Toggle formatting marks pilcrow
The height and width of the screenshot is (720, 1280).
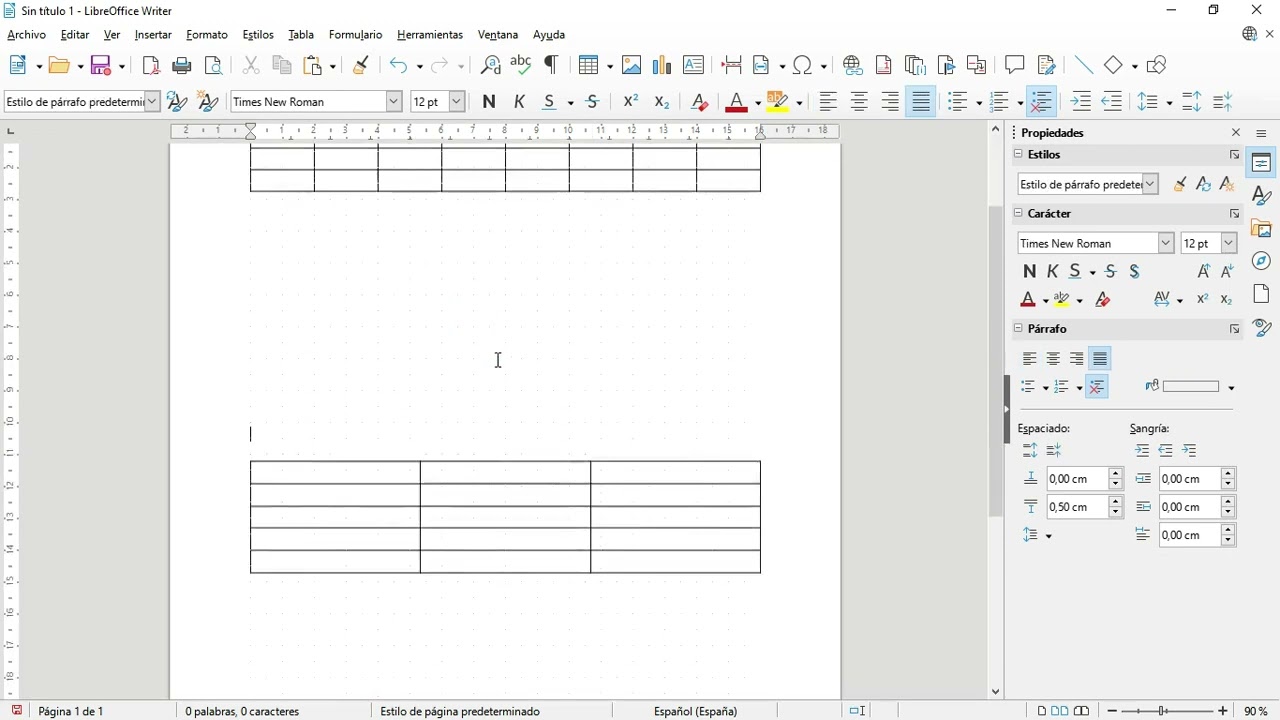(551, 65)
